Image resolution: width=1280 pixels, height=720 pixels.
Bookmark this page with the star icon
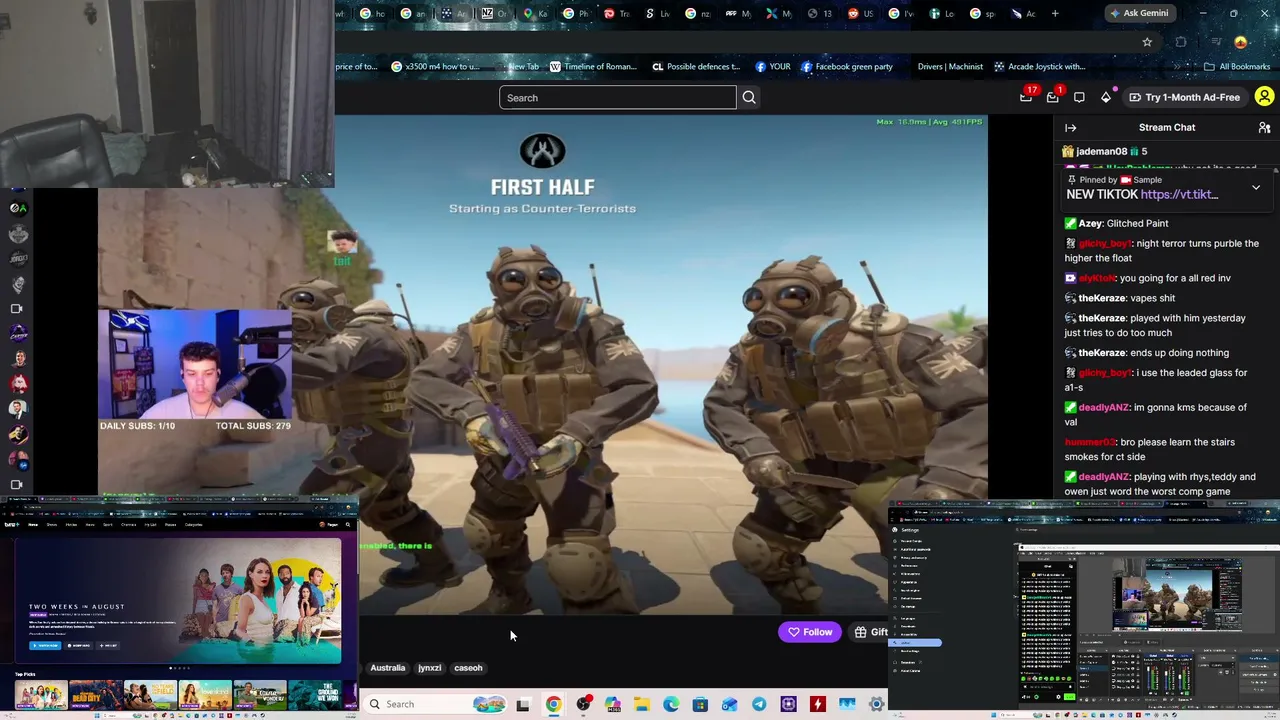[x=1147, y=42]
